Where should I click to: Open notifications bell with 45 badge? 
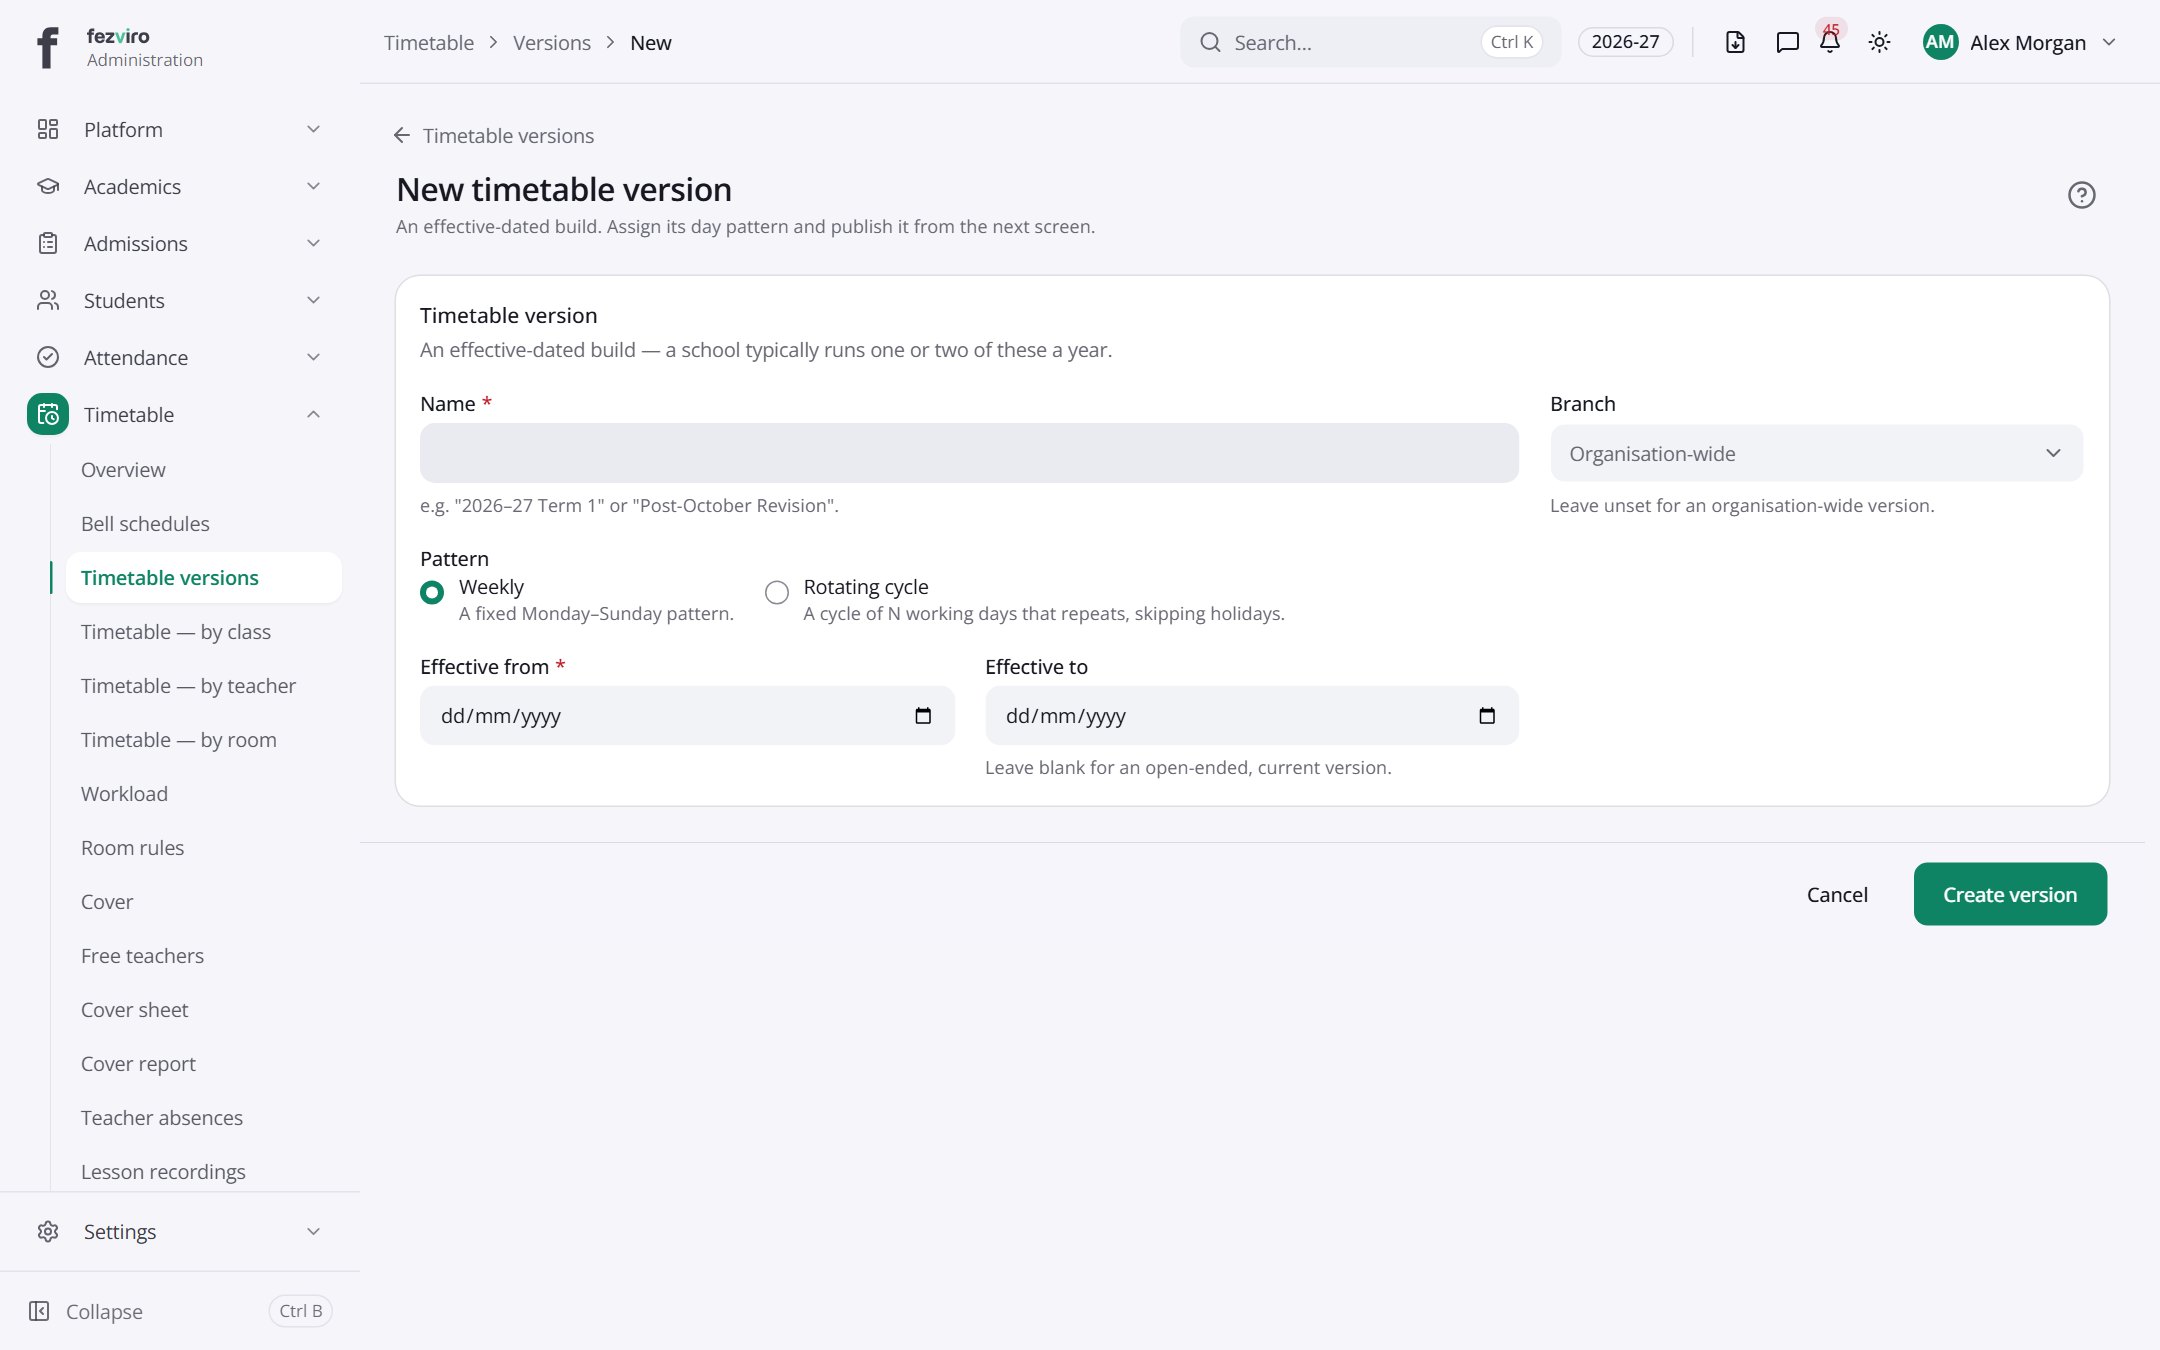(x=1830, y=40)
